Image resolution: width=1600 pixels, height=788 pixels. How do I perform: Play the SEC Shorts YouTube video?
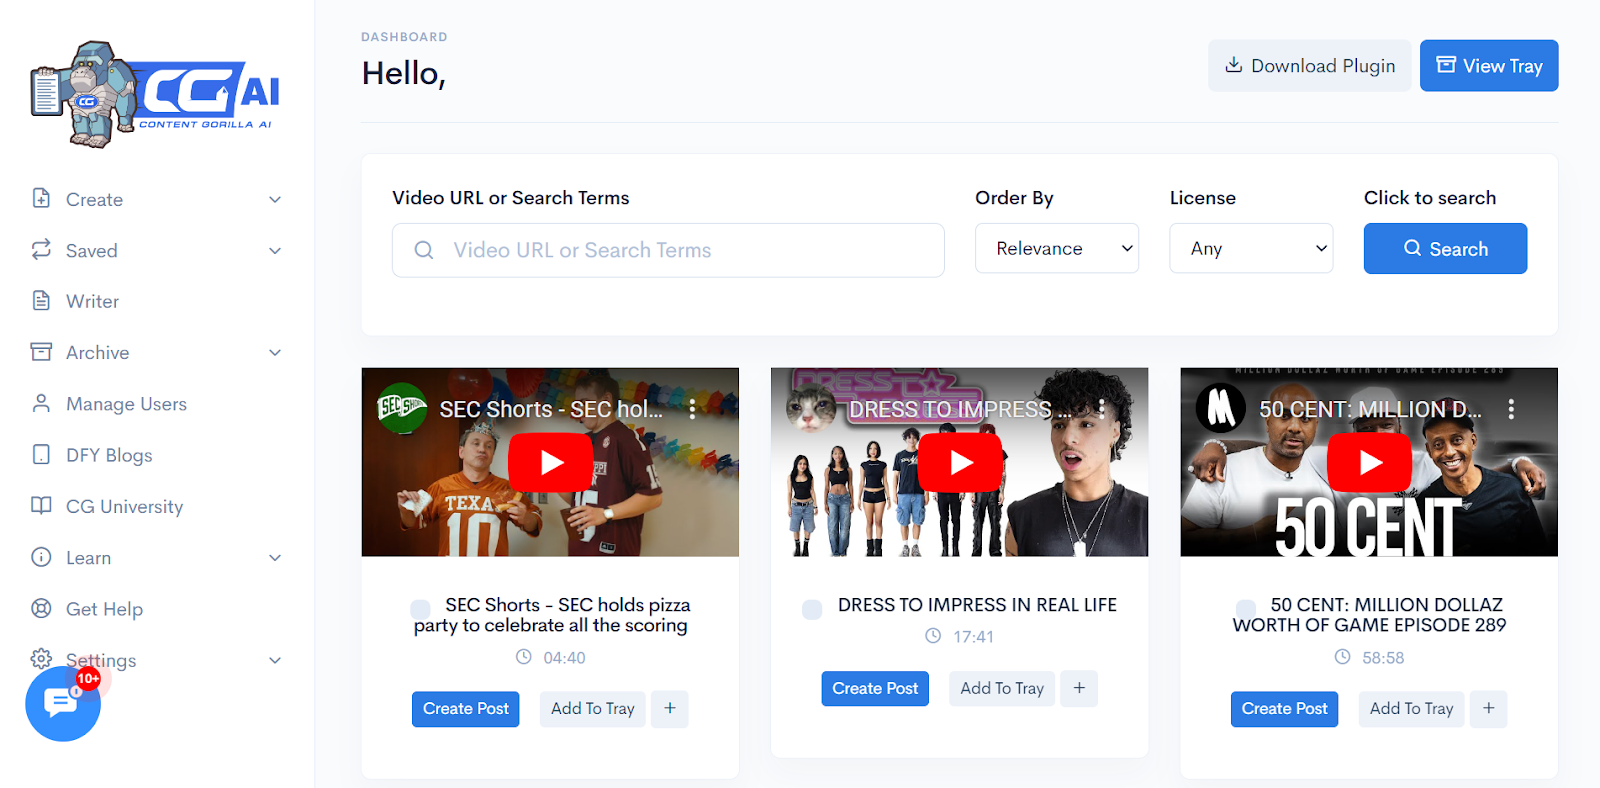click(x=550, y=462)
